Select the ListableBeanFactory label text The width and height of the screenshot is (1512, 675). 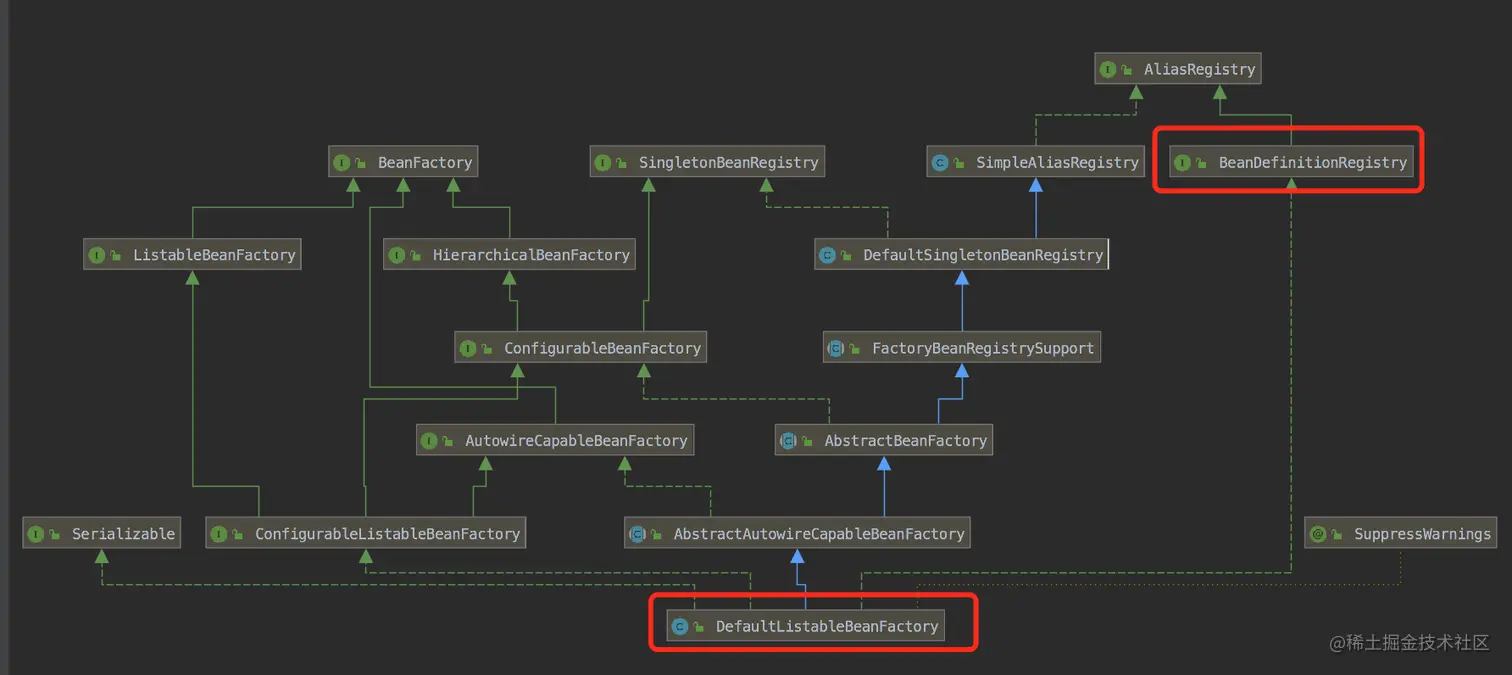point(214,256)
